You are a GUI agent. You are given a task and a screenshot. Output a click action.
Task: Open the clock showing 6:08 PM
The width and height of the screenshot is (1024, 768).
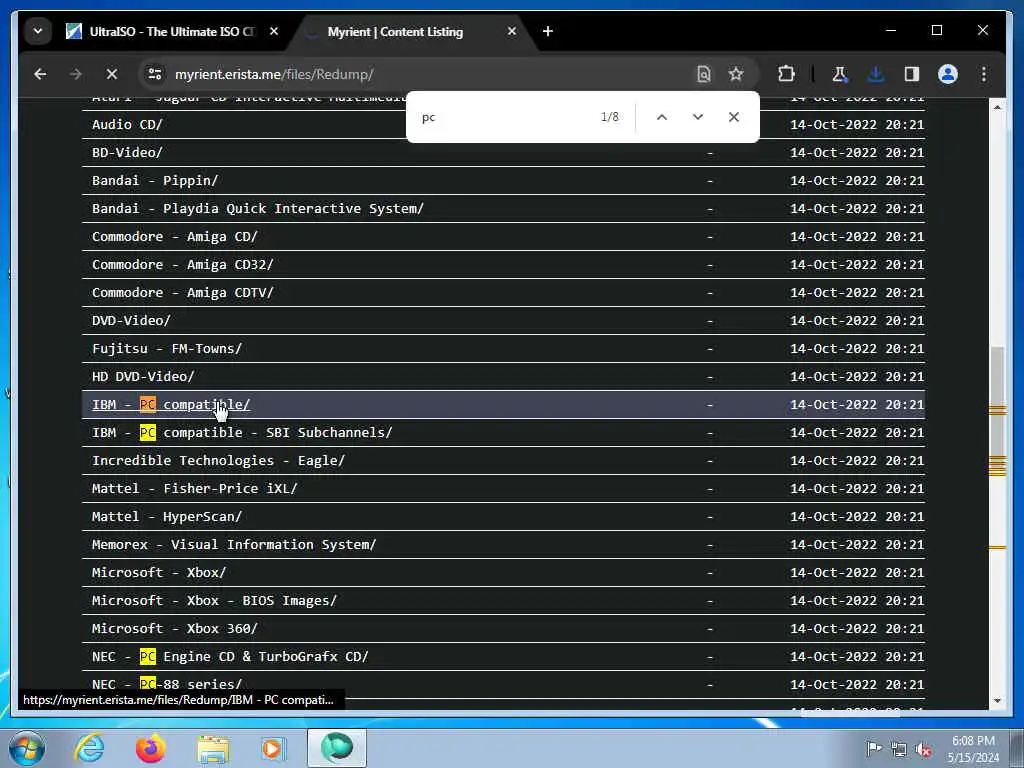pos(973,749)
